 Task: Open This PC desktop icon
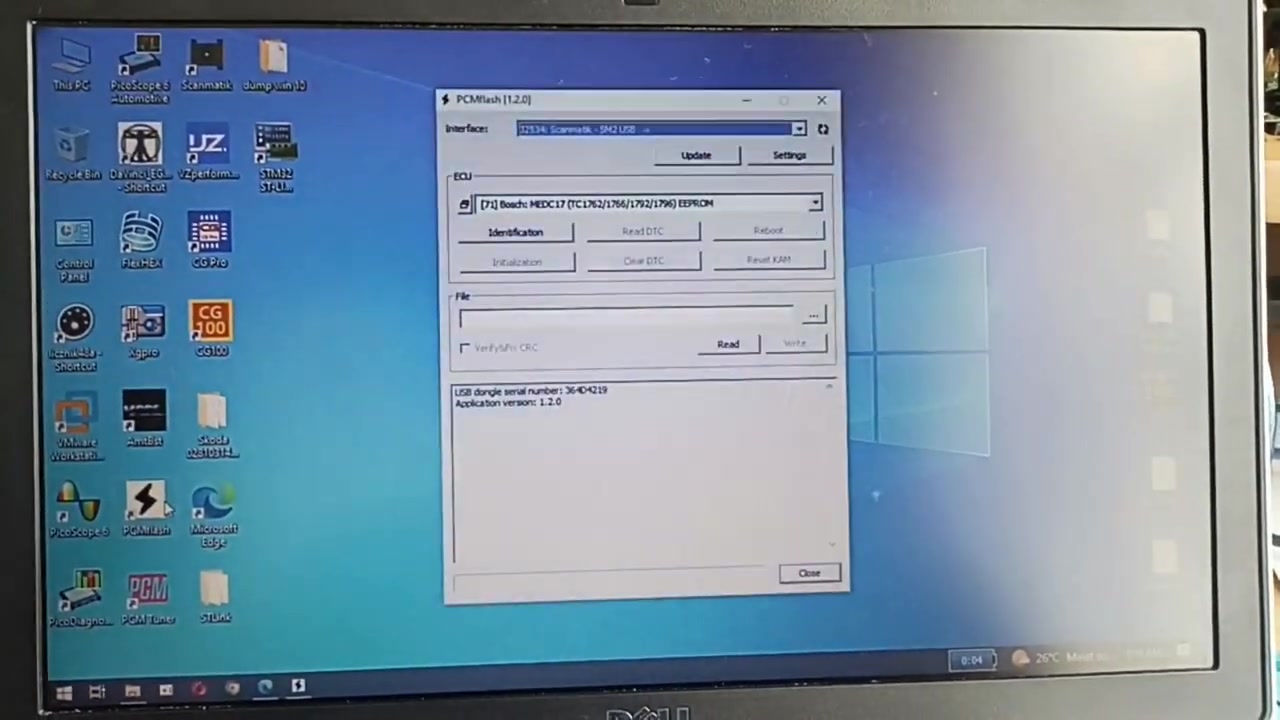pos(72,66)
